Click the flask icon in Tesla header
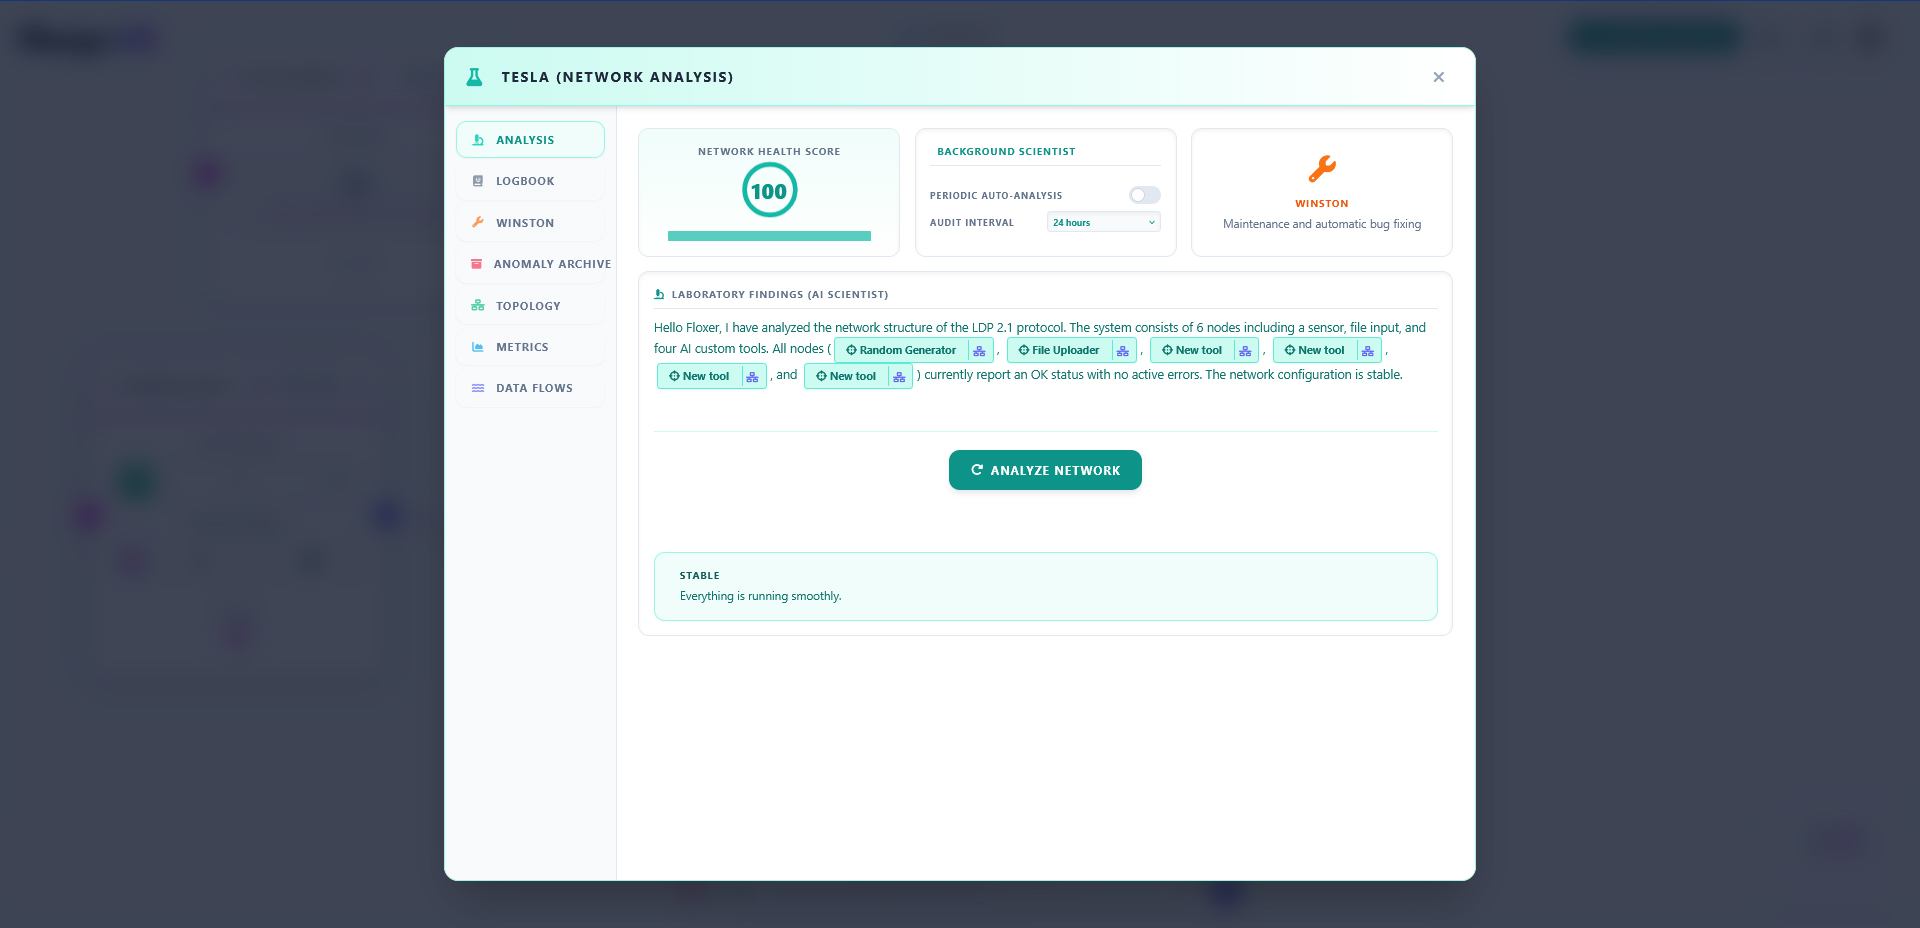Image resolution: width=1920 pixels, height=928 pixels. [x=475, y=77]
